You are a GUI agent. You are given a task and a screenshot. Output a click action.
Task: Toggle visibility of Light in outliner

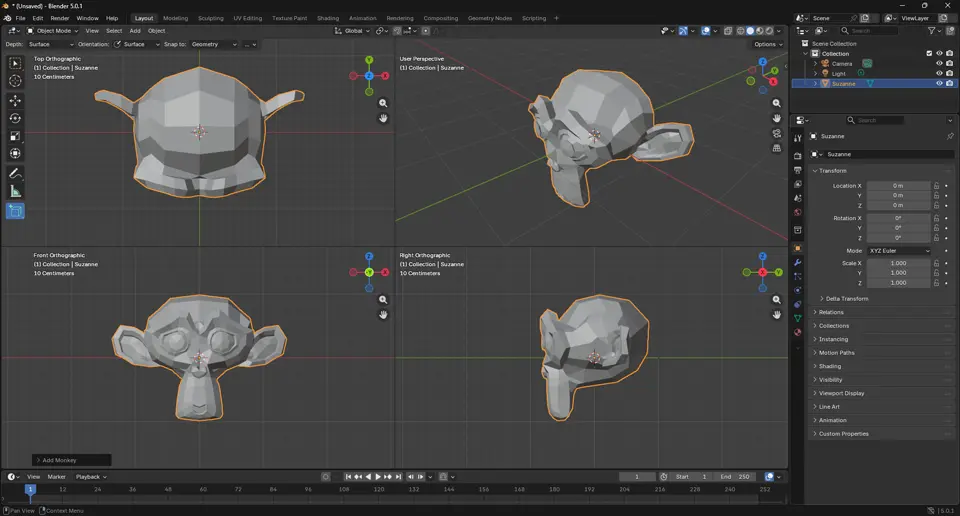click(939, 73)
